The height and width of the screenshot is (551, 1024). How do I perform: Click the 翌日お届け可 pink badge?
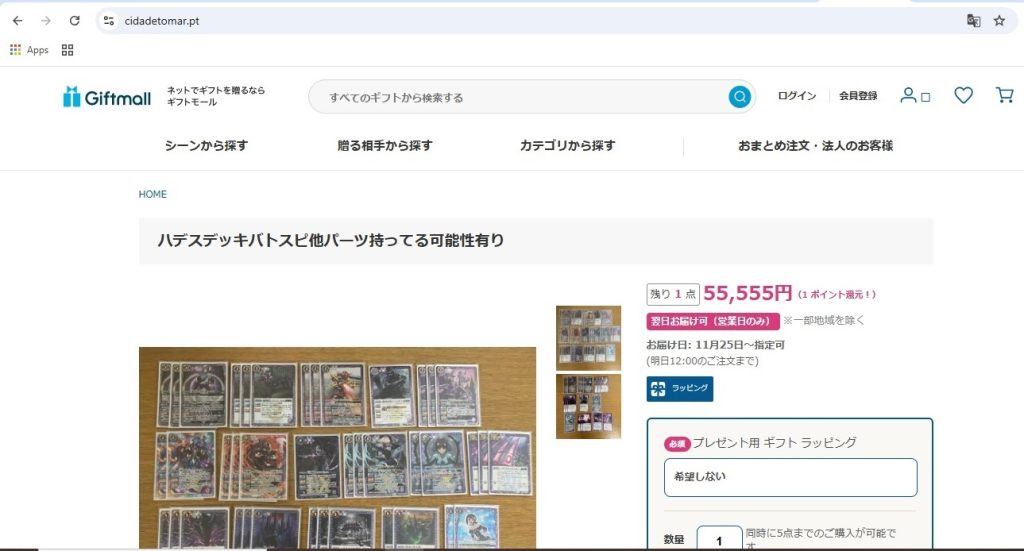click(x=712, y=321)
